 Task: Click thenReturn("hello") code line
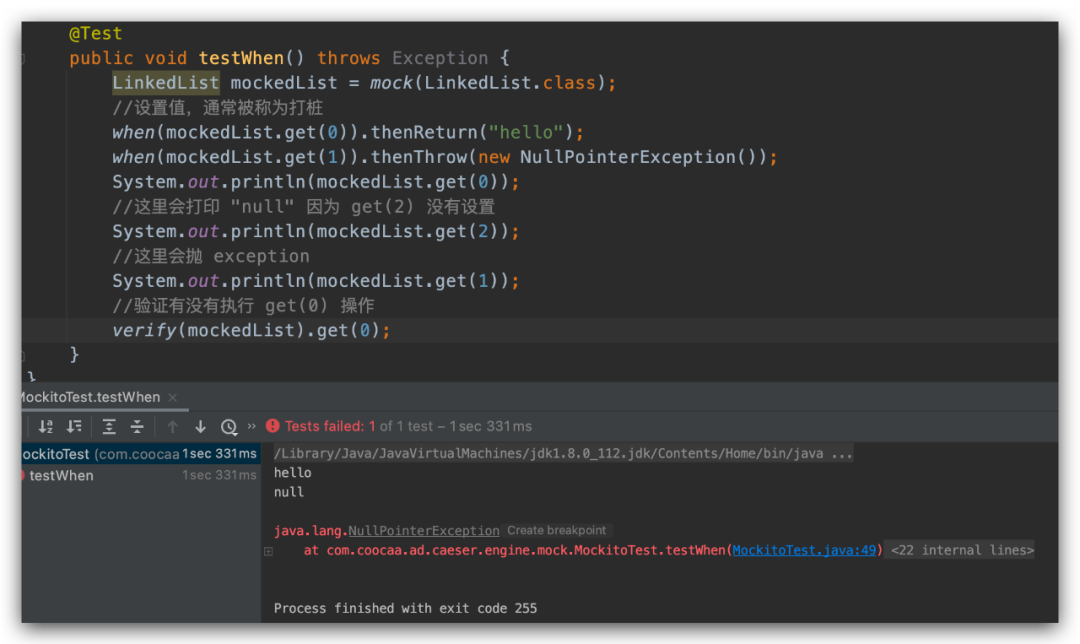(x=348, y=132)
